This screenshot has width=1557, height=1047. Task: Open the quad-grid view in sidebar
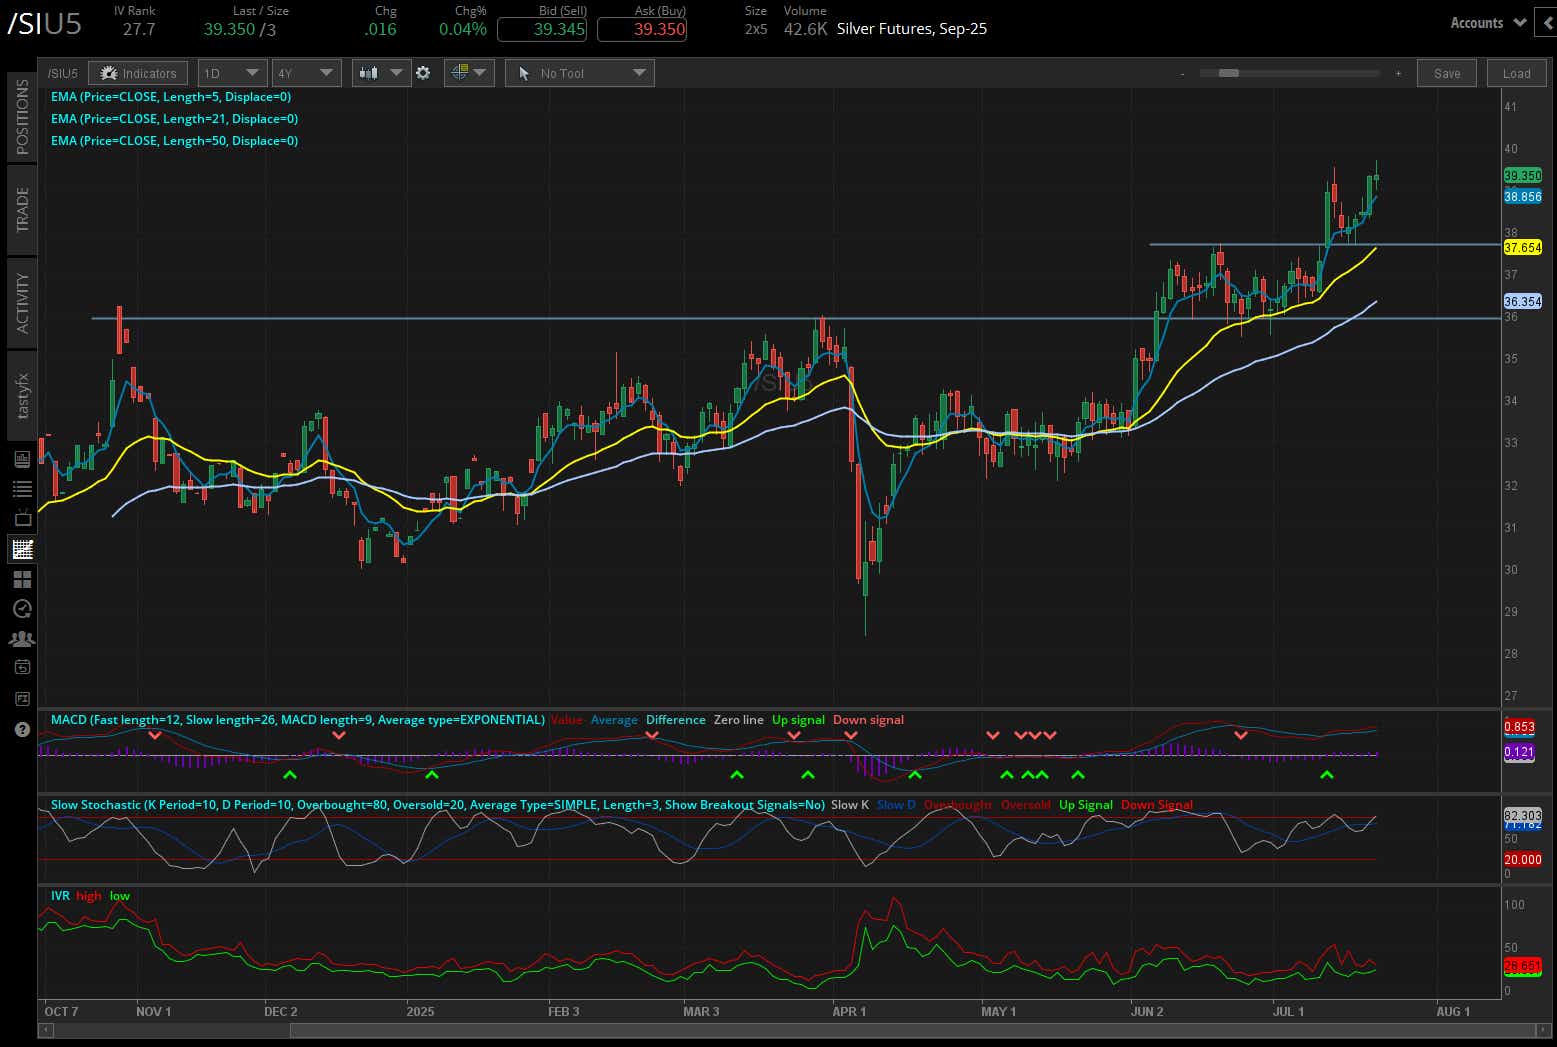coord(22,578)
